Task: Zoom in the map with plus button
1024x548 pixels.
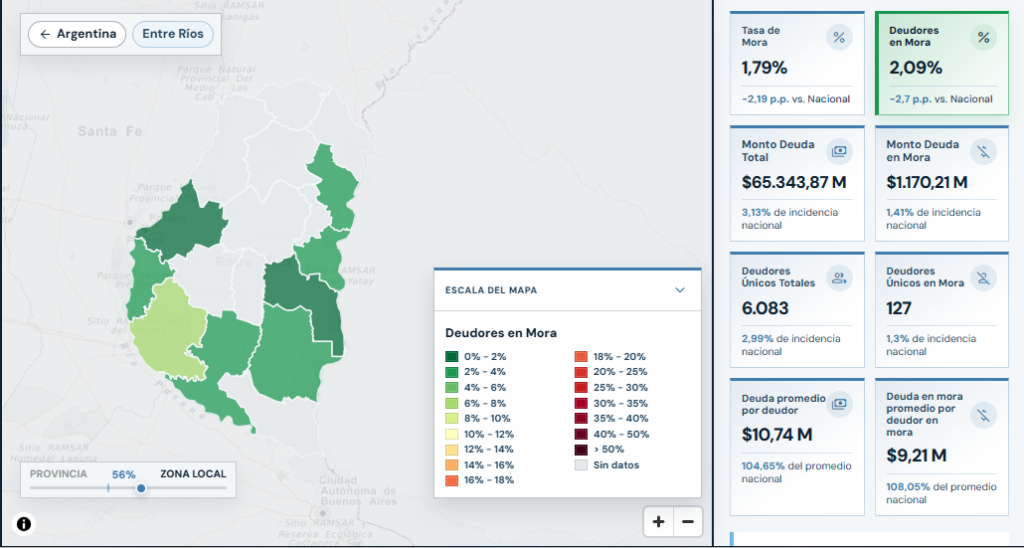Action: tap(658, 521)
